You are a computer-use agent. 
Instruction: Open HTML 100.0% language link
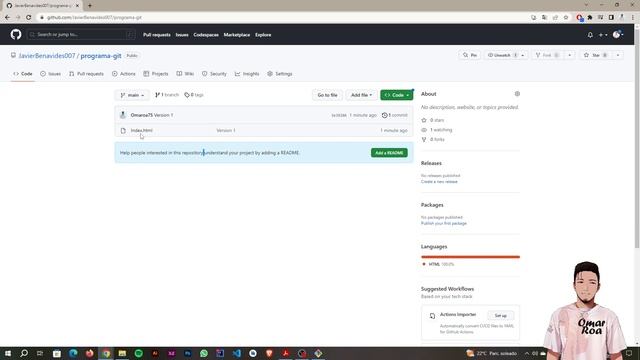click(x=438, y=264)
